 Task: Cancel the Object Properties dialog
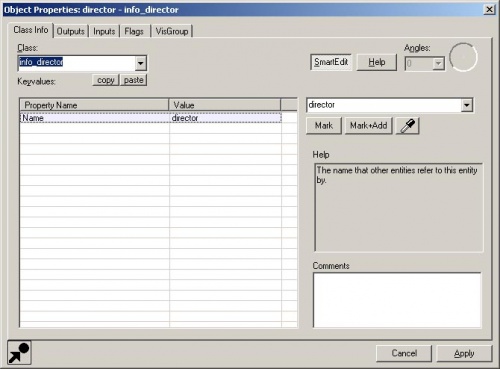[404, 353]
